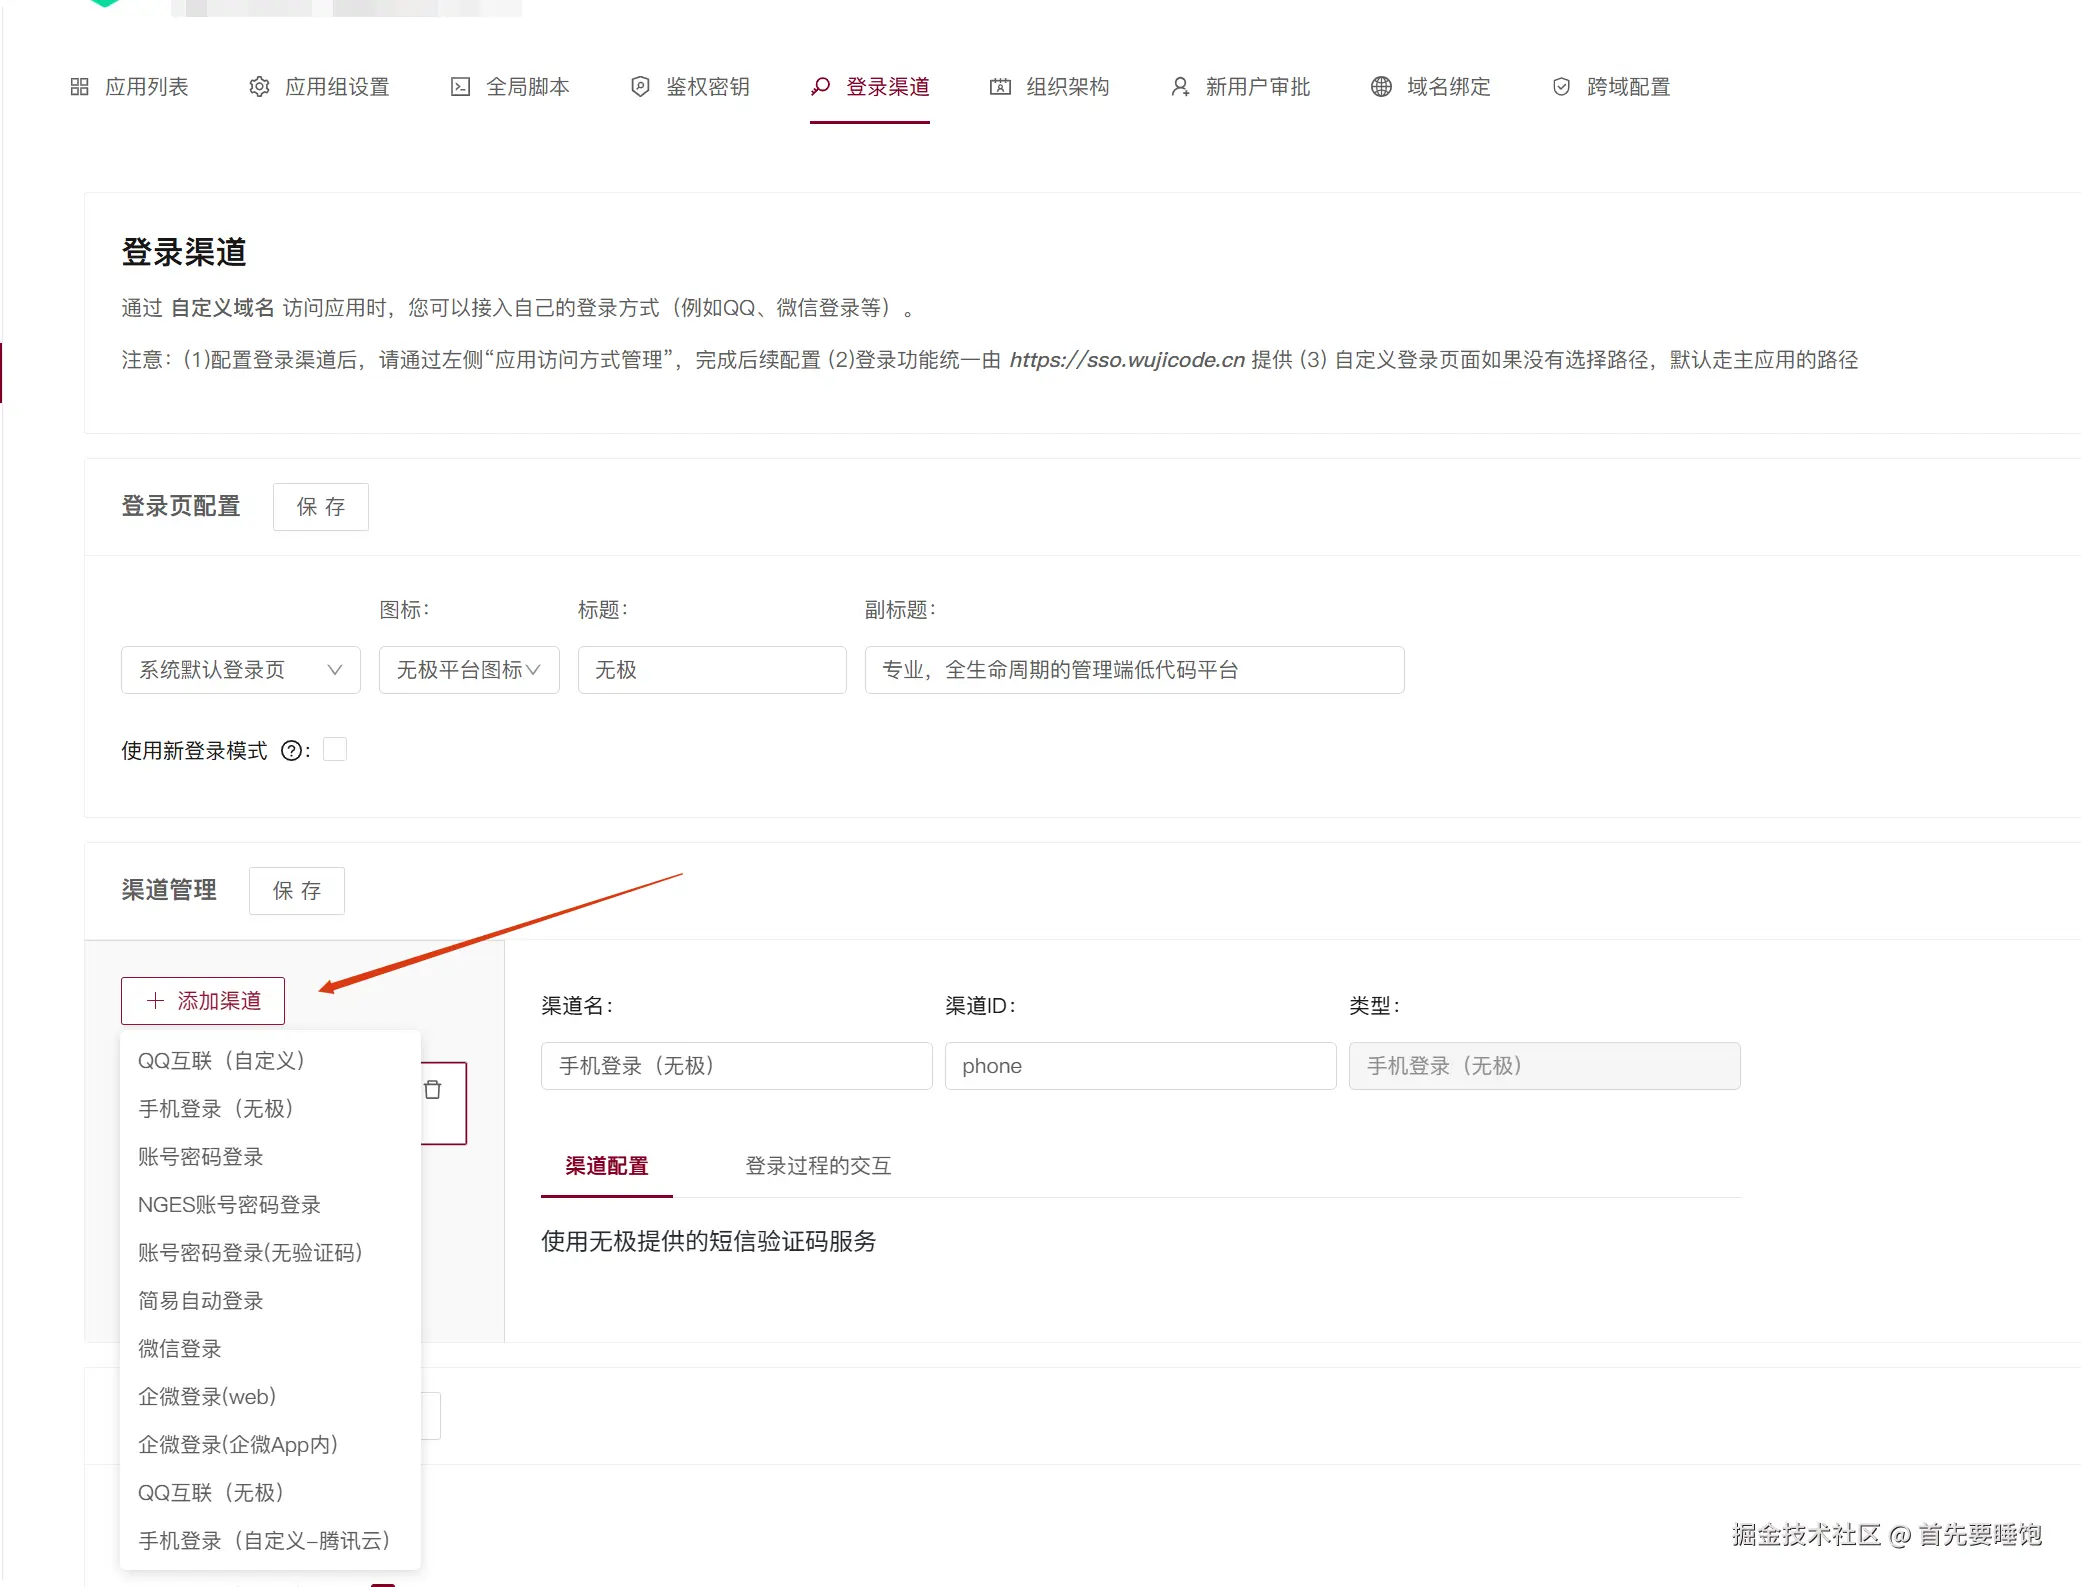The width and height of the screenshot is (2081, 1587).
Task: Click the 应用列表 grid icon
Action: pyautogui.click(x=80, y=87)
